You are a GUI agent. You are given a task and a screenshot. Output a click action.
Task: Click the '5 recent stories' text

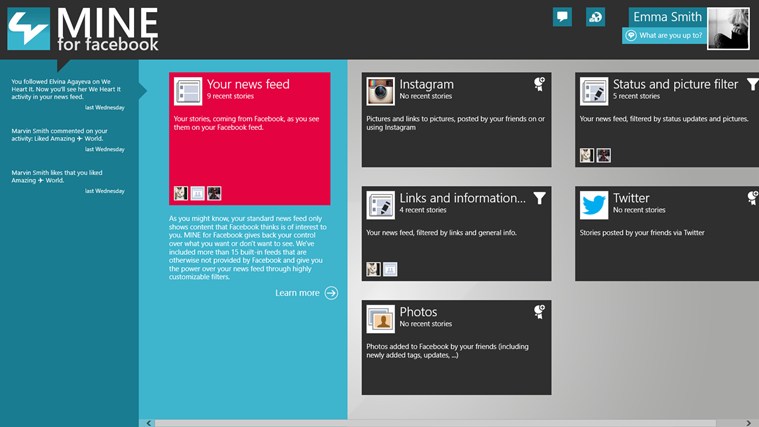click(636, 96)
